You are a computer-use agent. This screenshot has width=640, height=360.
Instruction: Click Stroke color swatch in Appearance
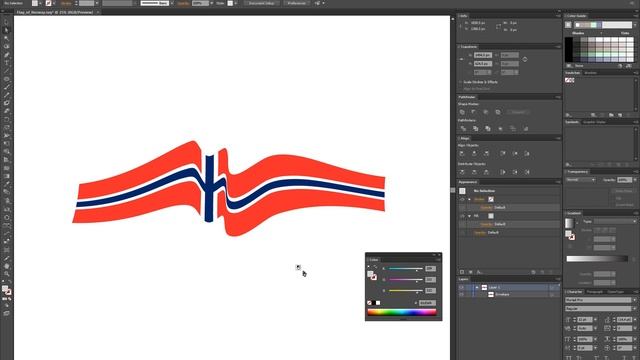491,200
